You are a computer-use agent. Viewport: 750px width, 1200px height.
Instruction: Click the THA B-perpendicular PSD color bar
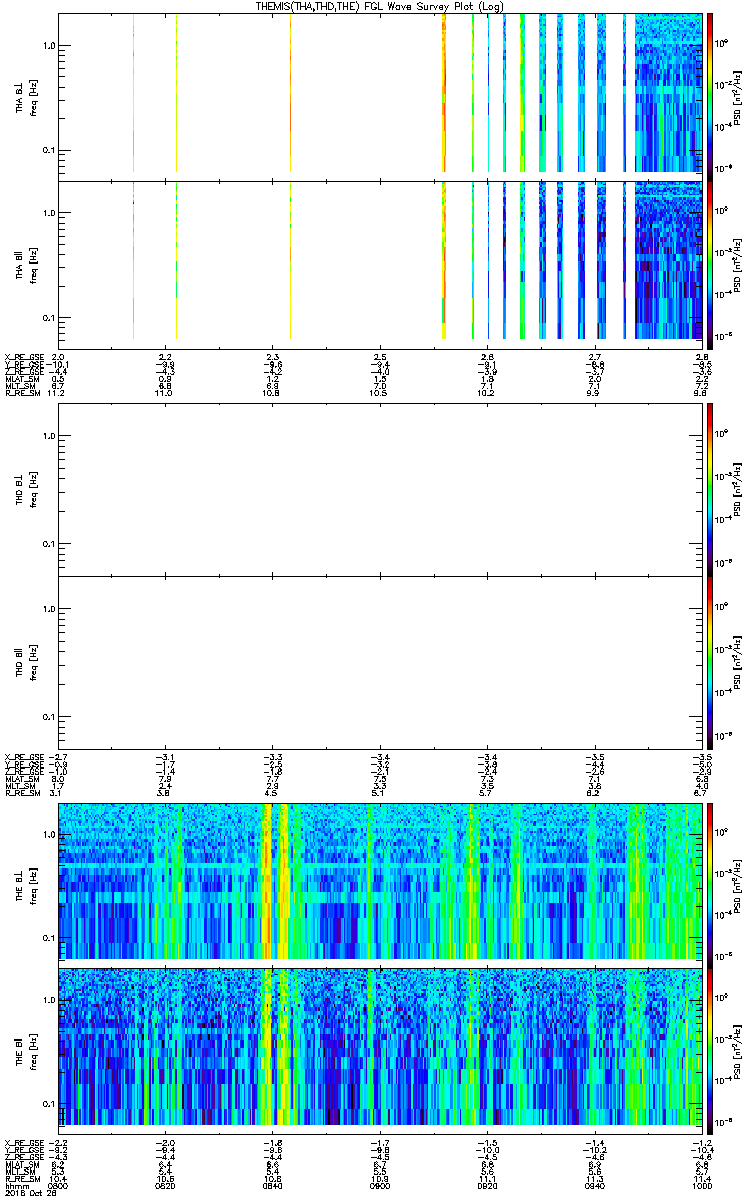tap(710, 95)
